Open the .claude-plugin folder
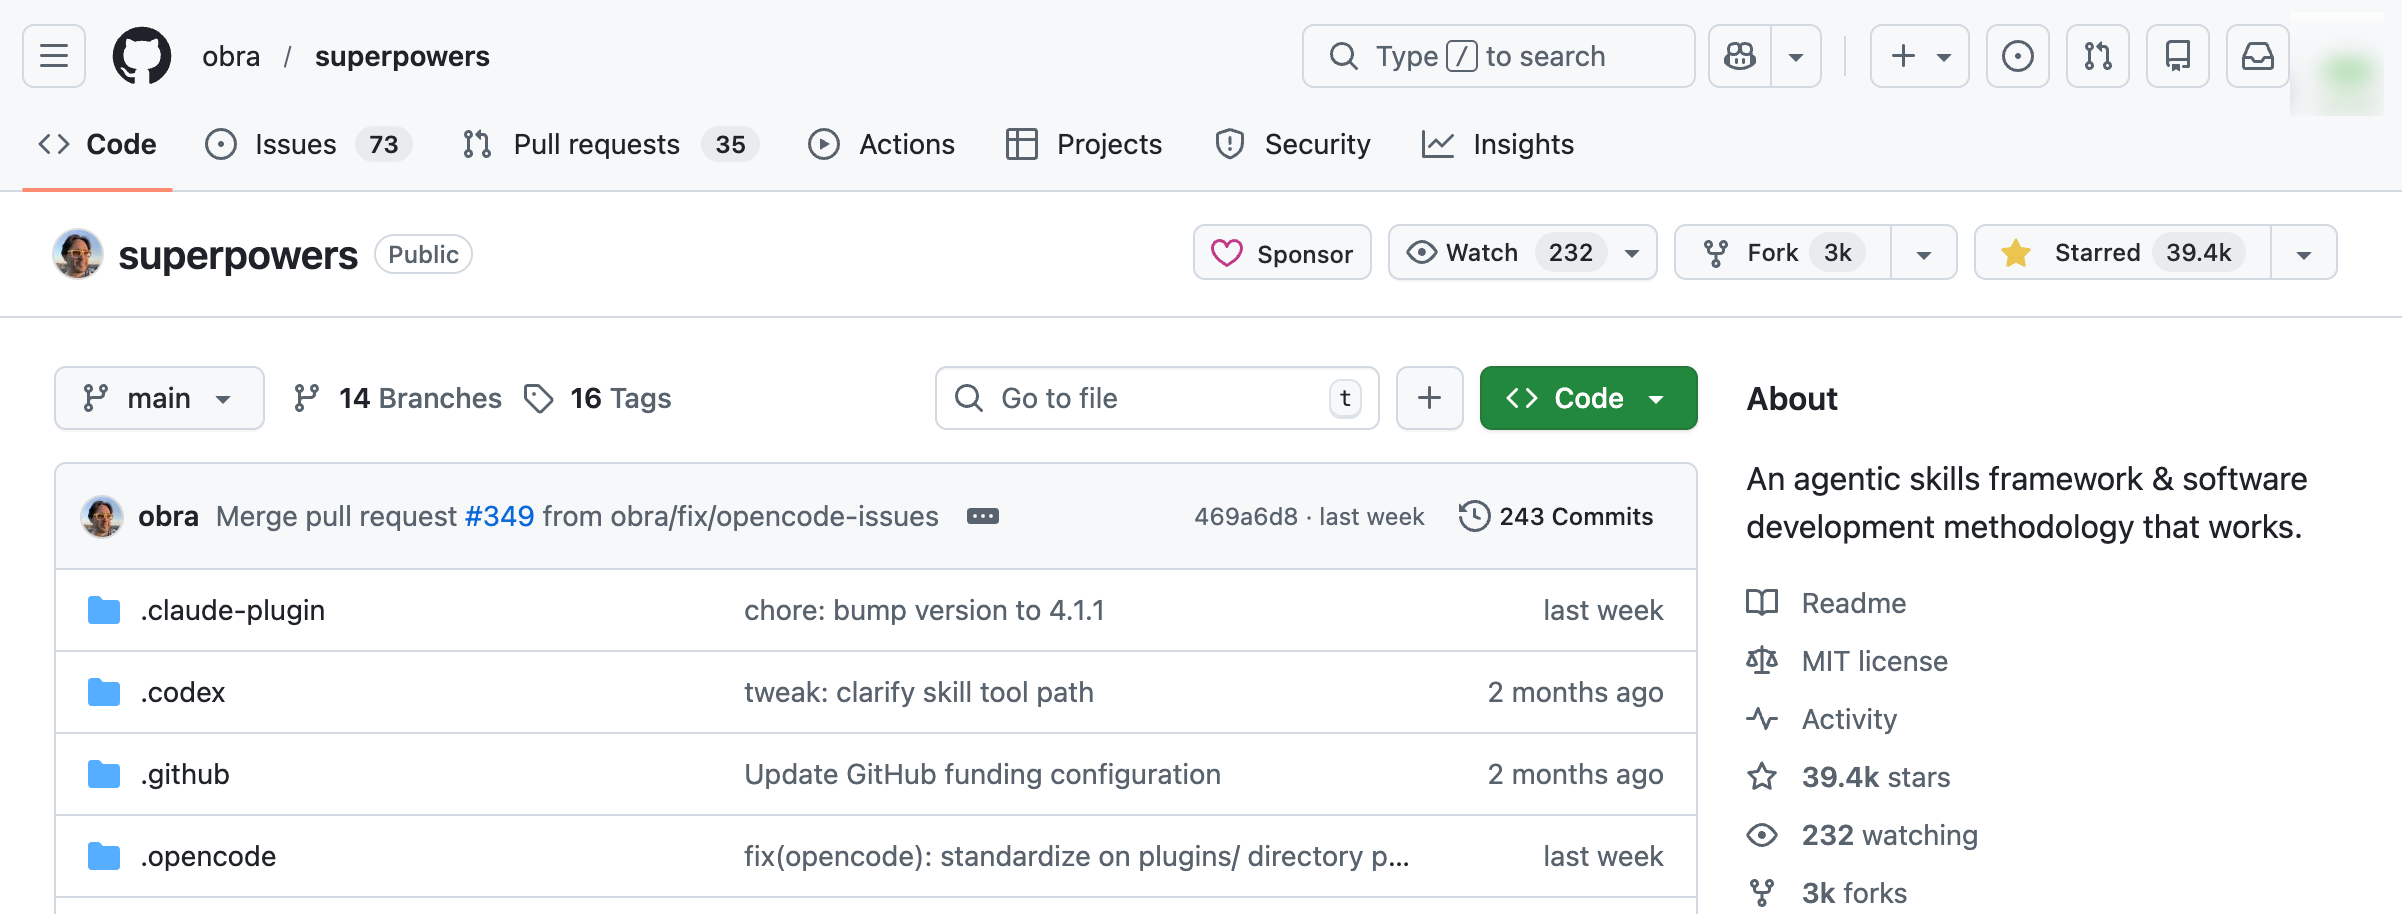Image resolution: width=2402 pixels, height=914 pixels. coord(232,610)
